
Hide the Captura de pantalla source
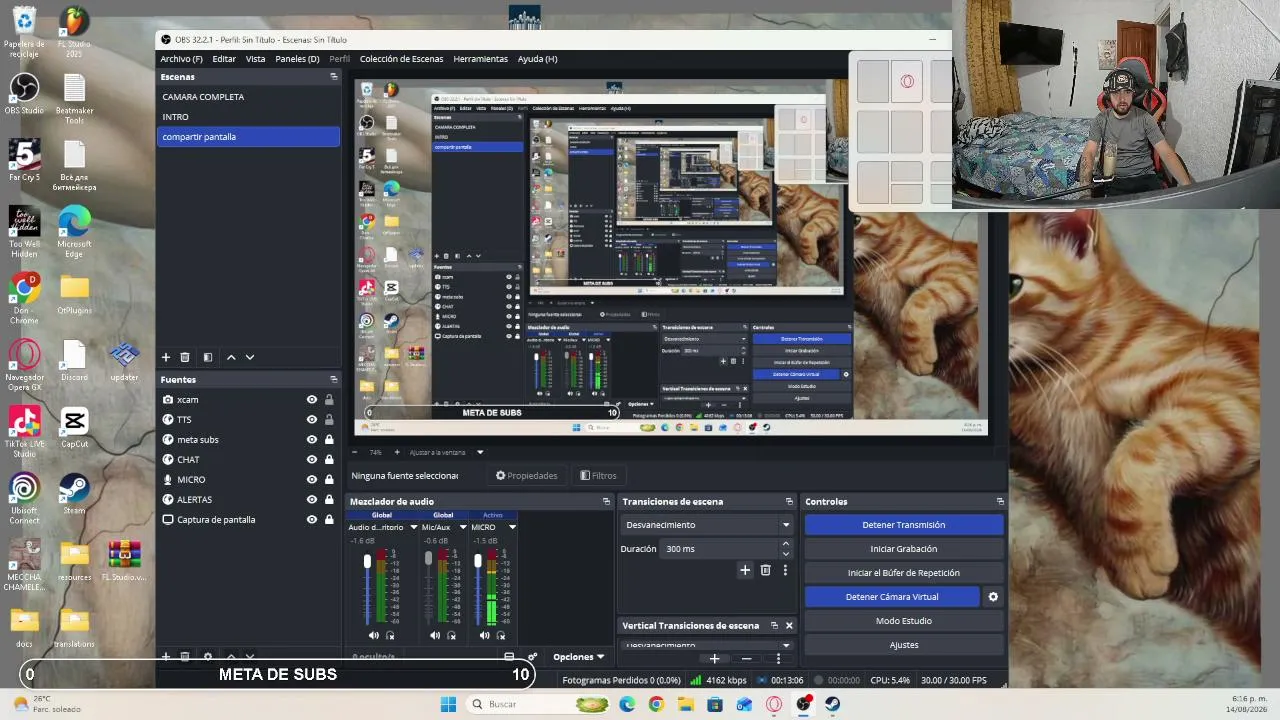[312, 519]
